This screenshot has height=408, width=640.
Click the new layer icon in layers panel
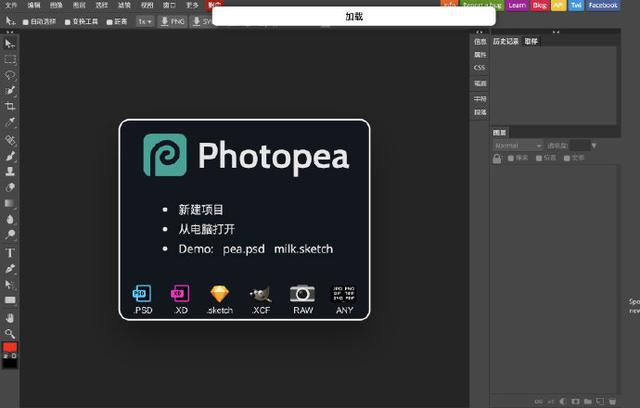click(600, 401)
